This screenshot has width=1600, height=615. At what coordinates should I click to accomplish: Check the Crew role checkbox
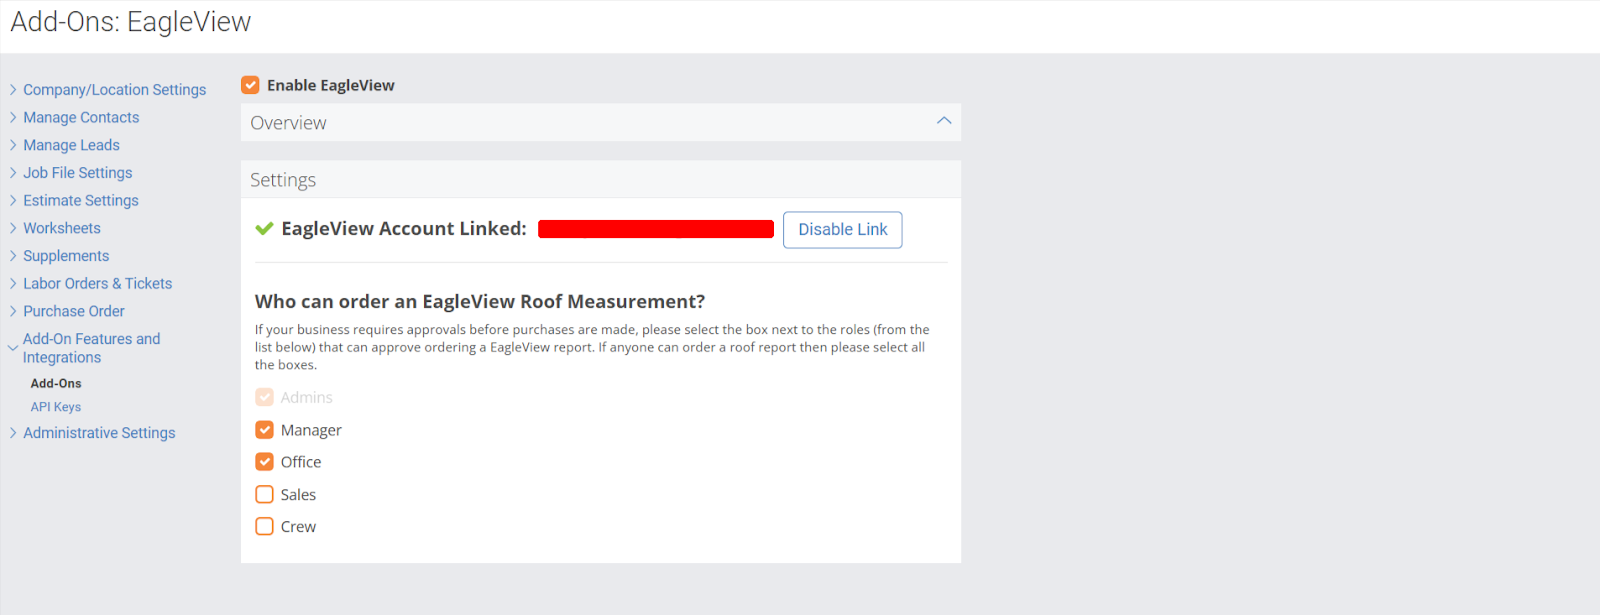pos(264,526)
